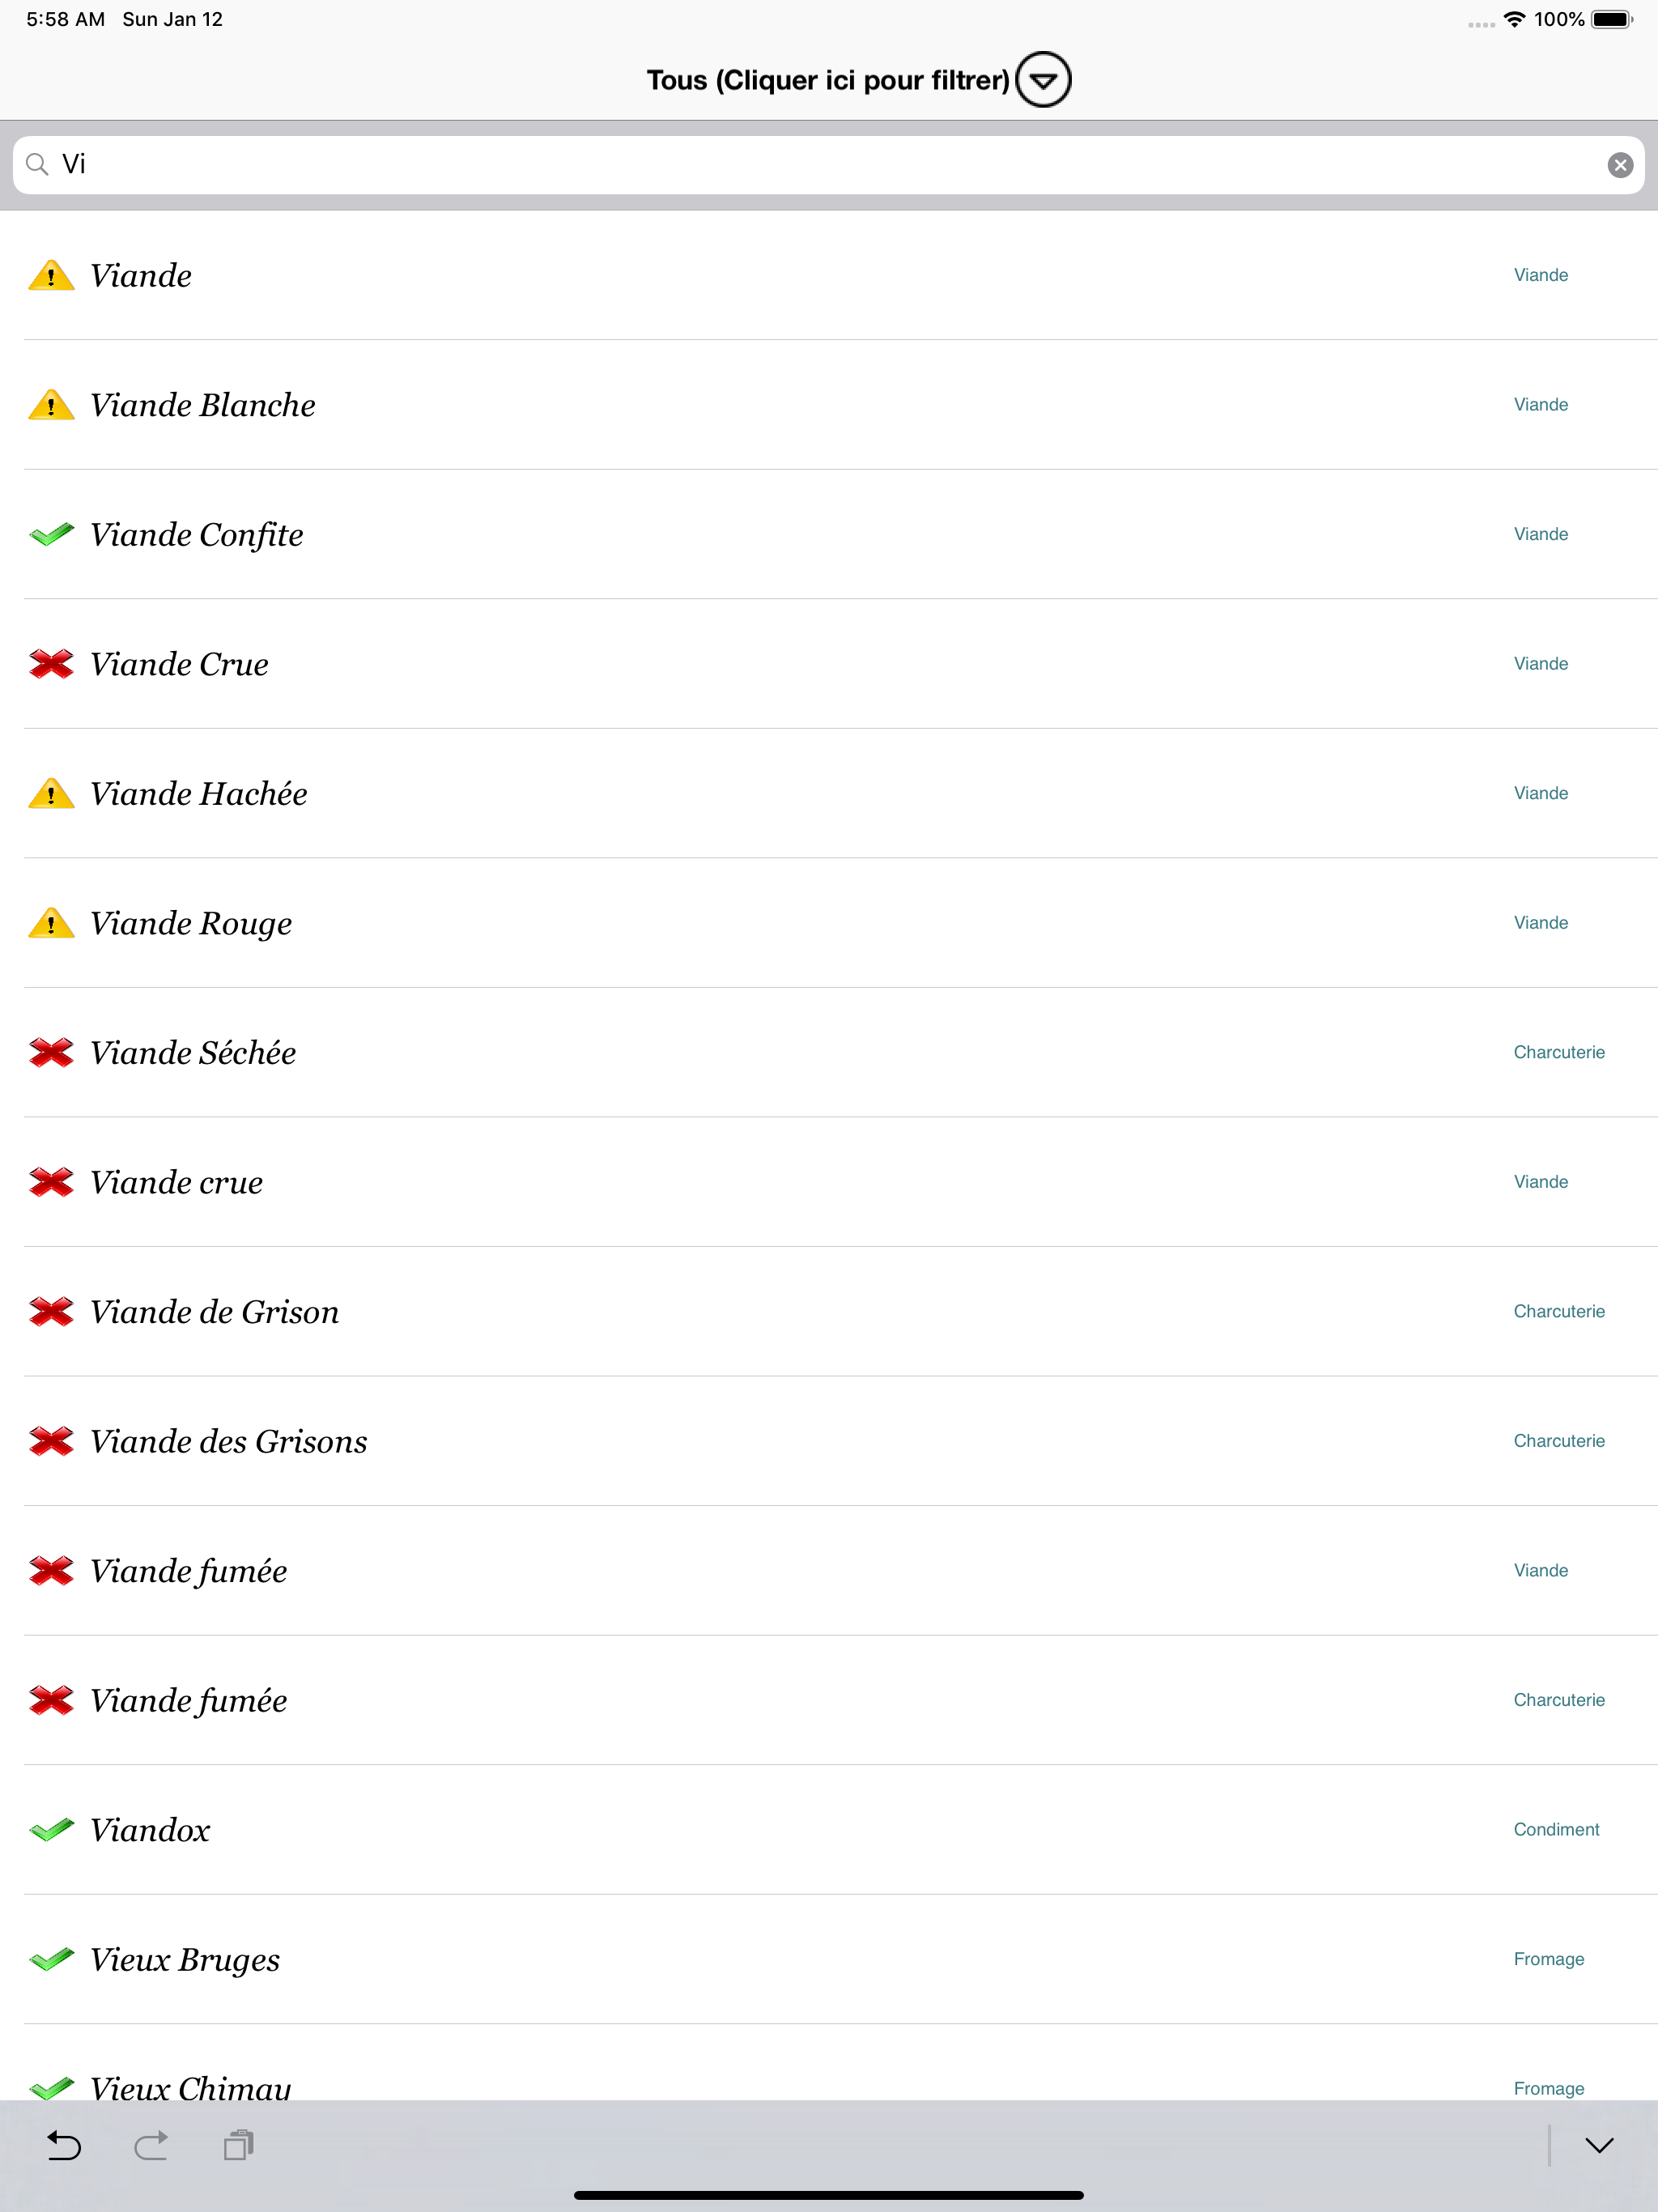Screen dimensions: 1658x2212
Task: Tap Tous (Cliquer ici pour filtrer) title
Action: click(x=828, y=80)
